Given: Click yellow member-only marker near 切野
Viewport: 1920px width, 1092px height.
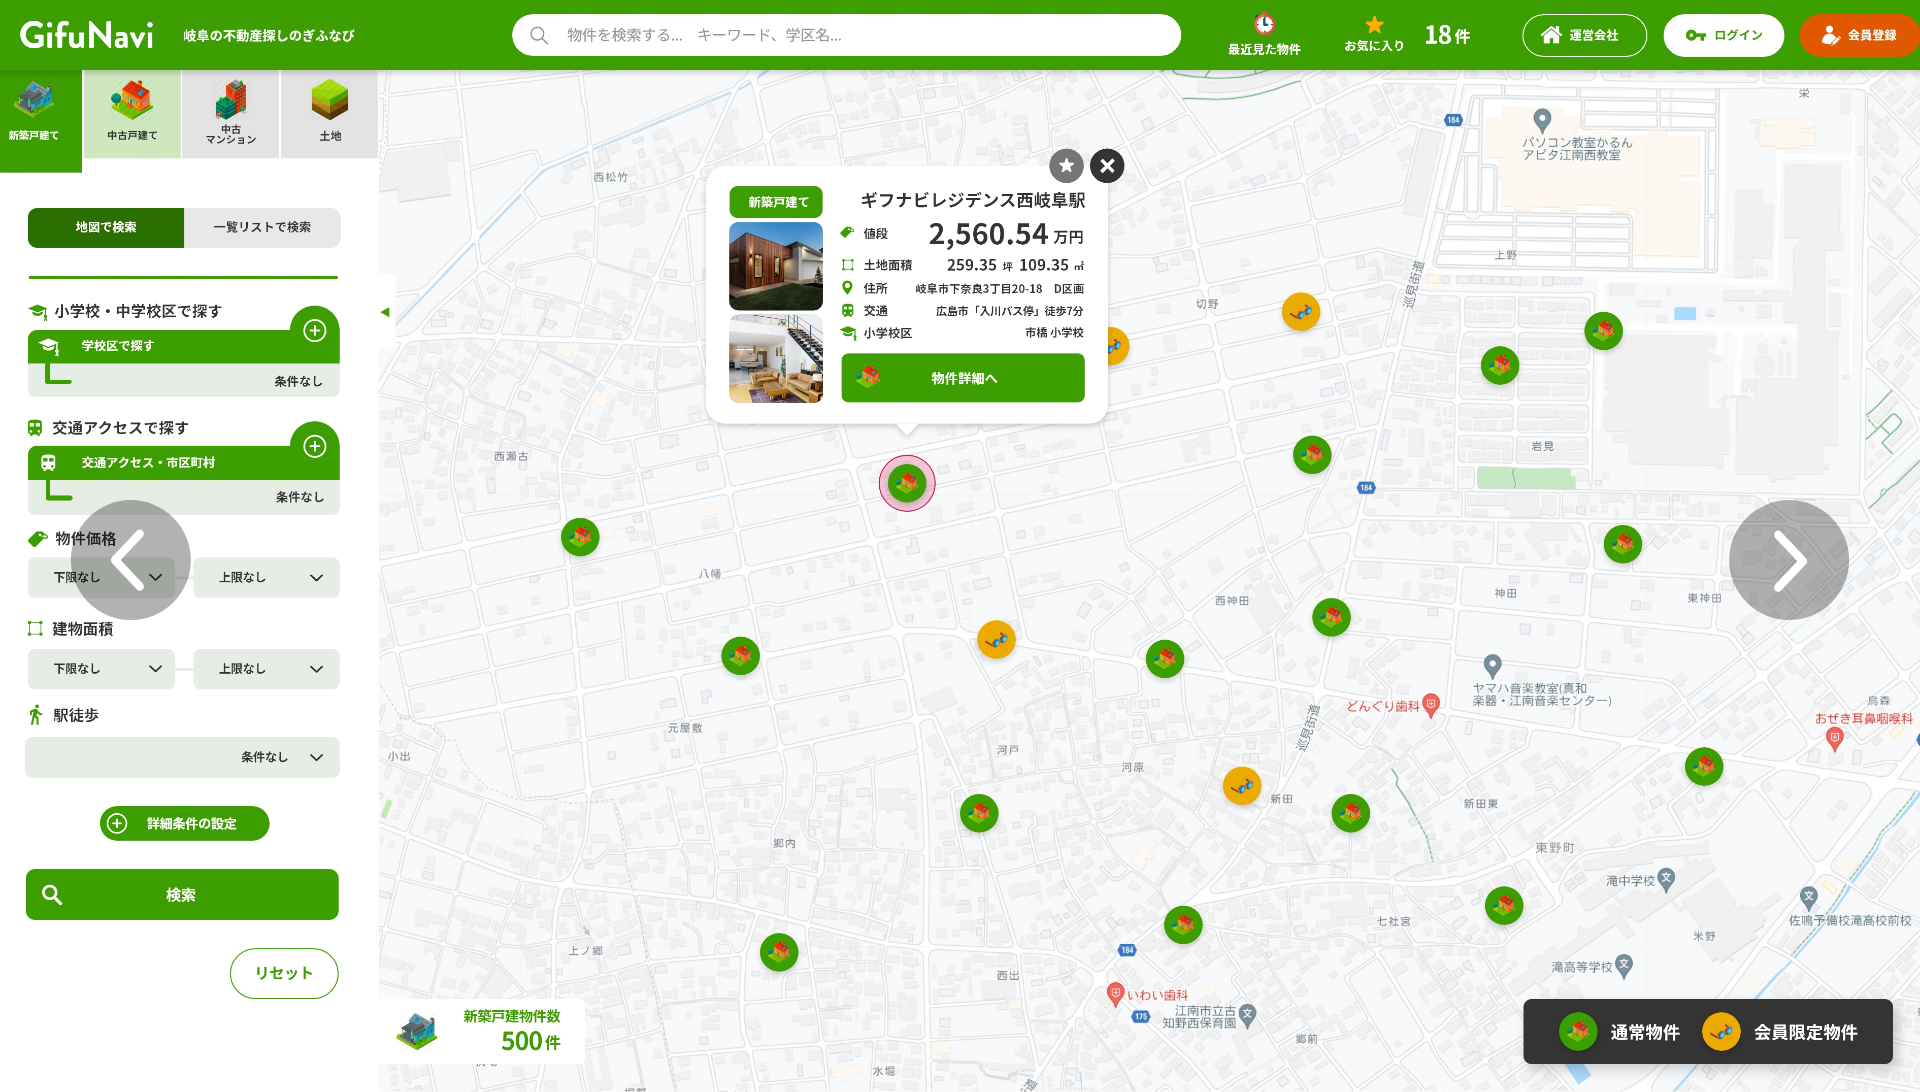Looking at the screenshot, I should 1300,312.
